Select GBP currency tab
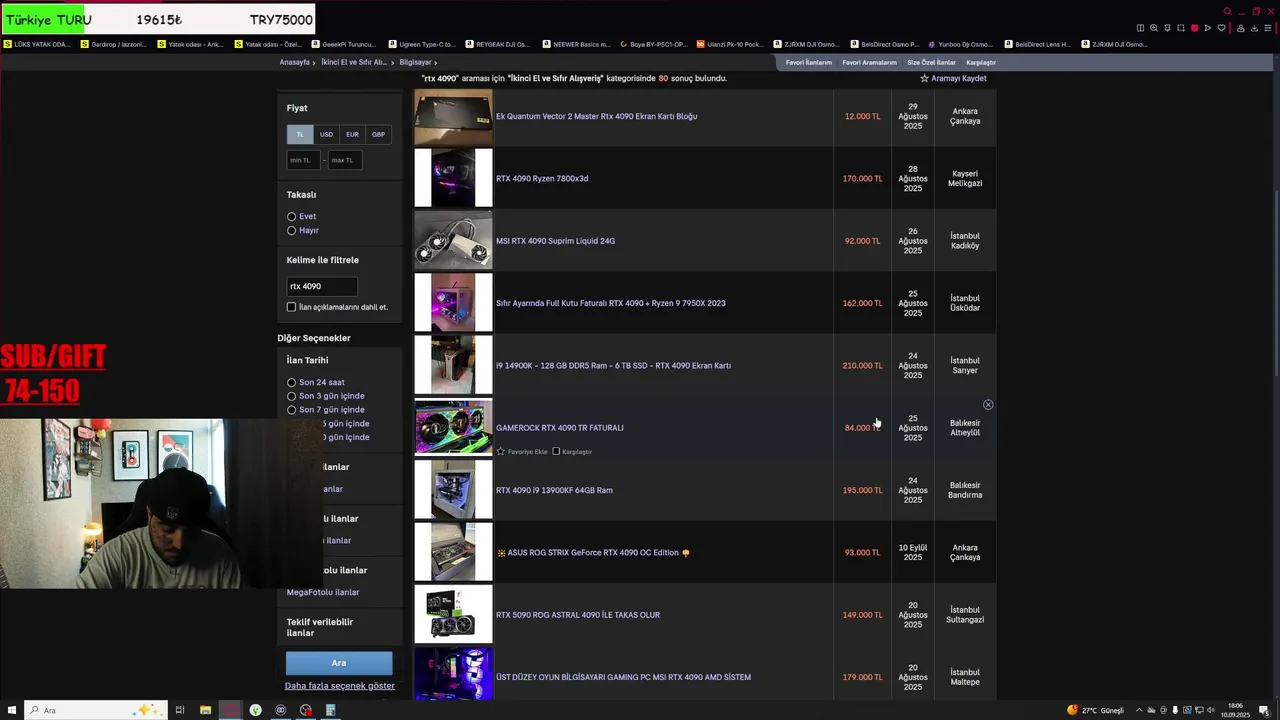Viewport: 1280px width, 720px height. coord(378,134)
